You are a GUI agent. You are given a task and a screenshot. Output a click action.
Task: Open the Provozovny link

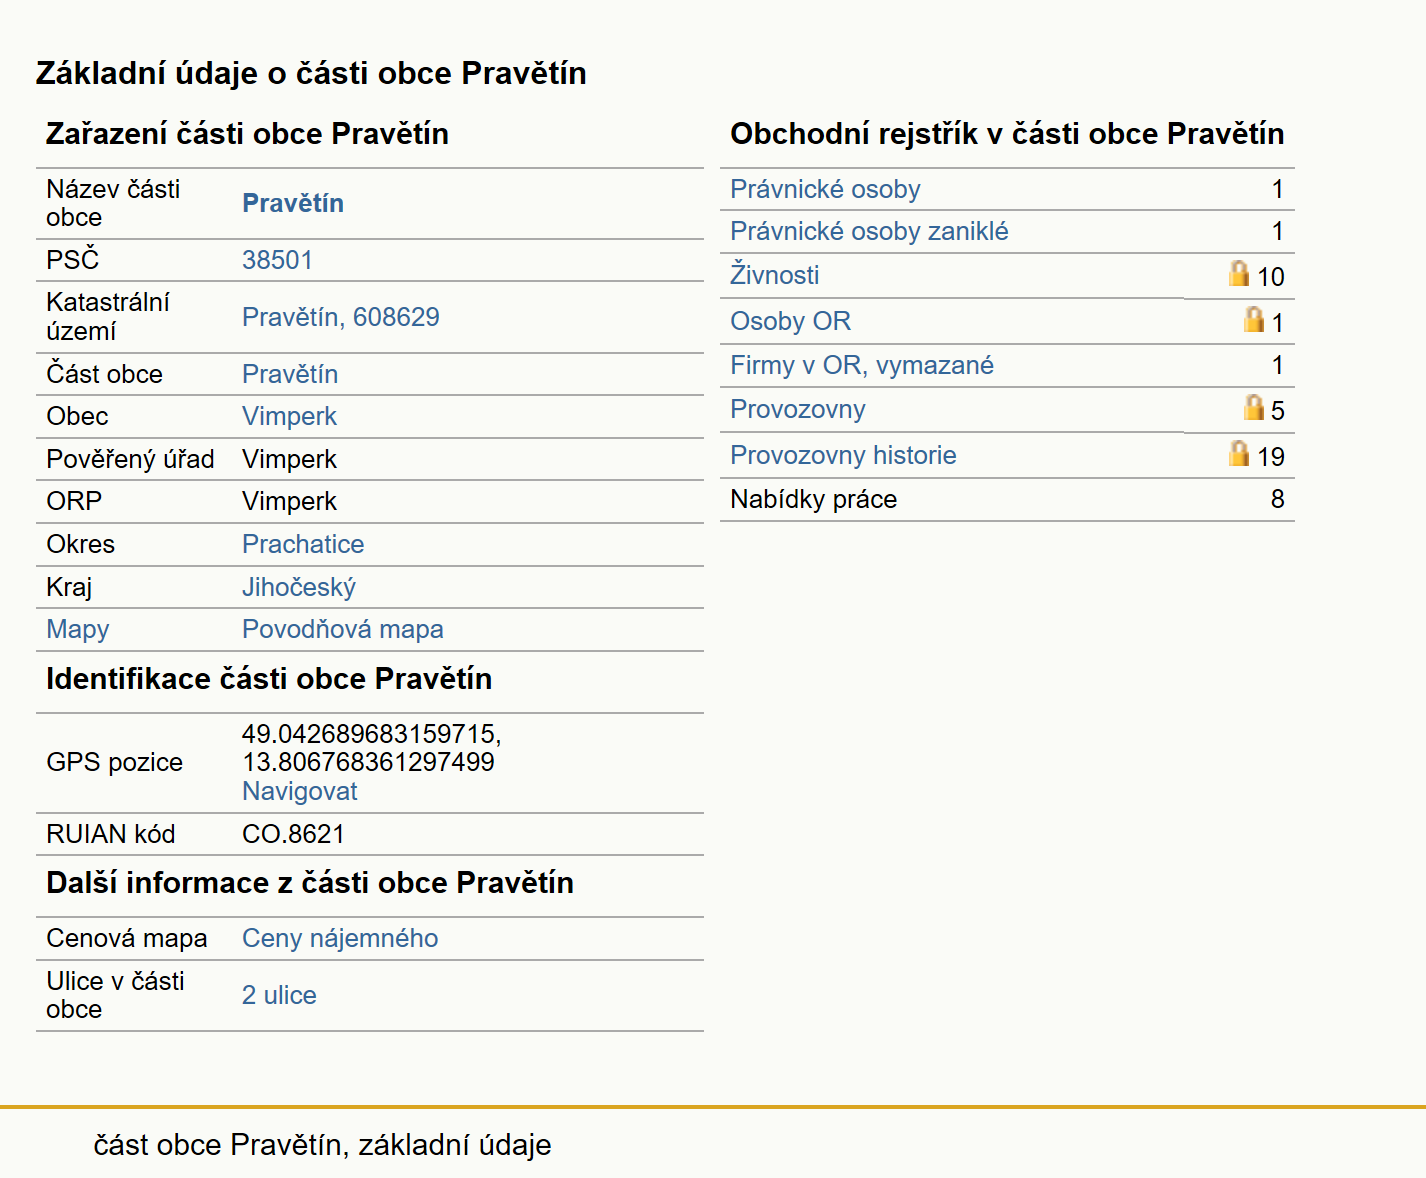(x=798, y=409)
